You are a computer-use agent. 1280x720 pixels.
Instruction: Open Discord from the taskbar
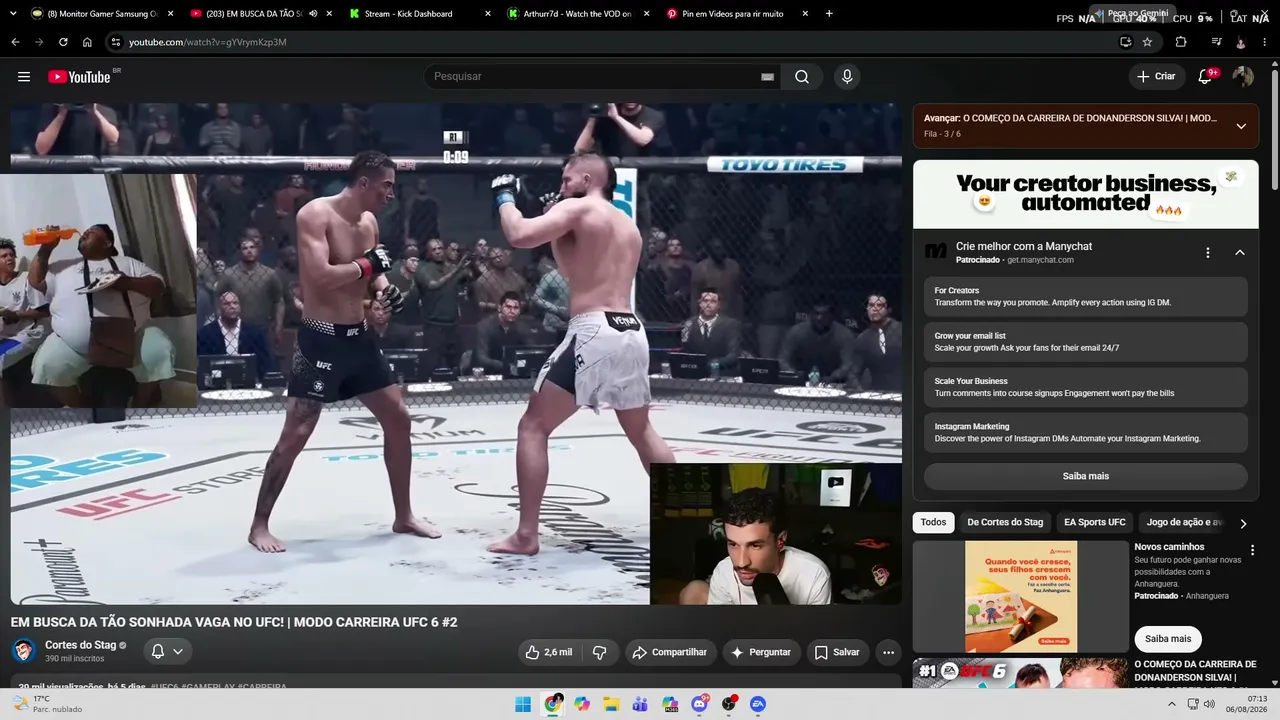pos(699,704)
